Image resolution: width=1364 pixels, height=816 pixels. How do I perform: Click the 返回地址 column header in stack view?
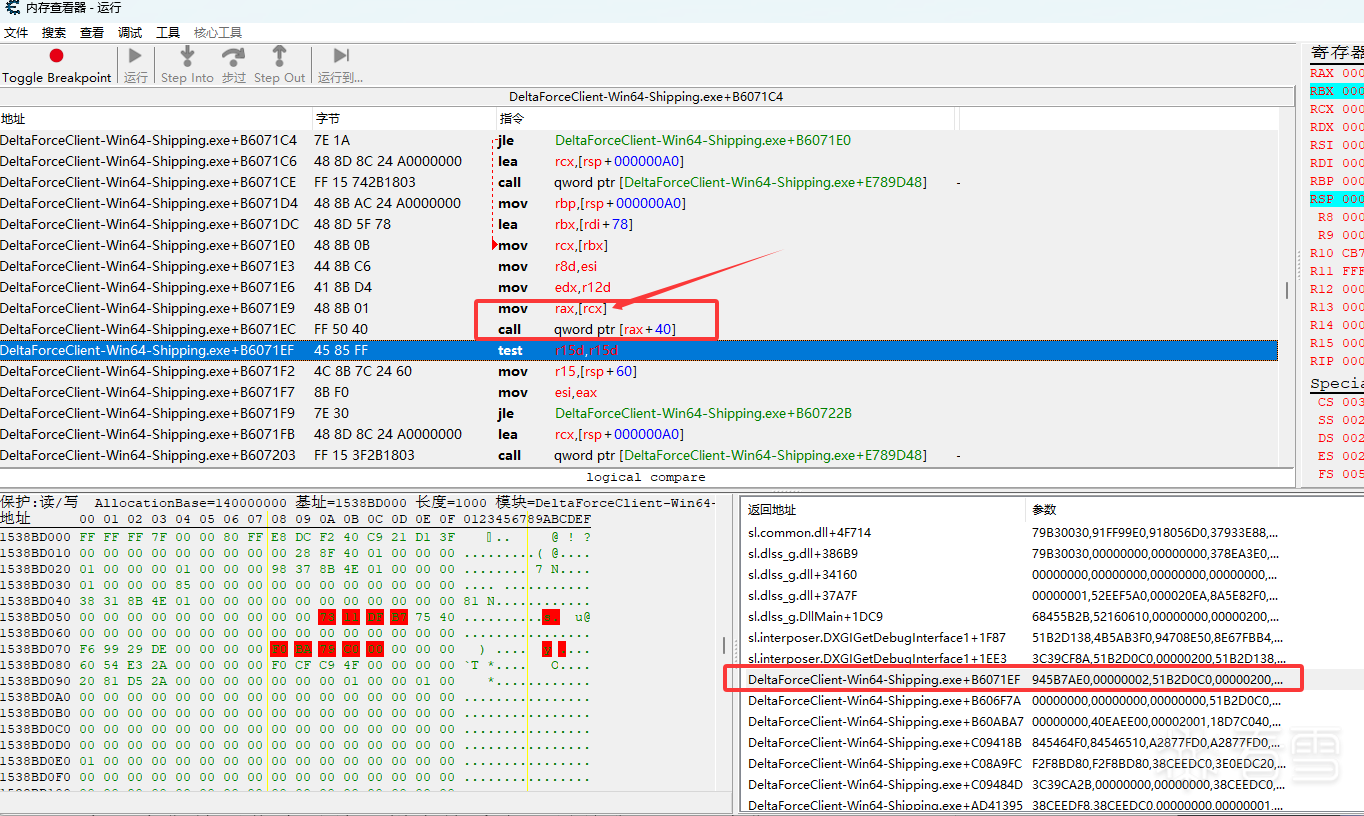click(885, 510)
